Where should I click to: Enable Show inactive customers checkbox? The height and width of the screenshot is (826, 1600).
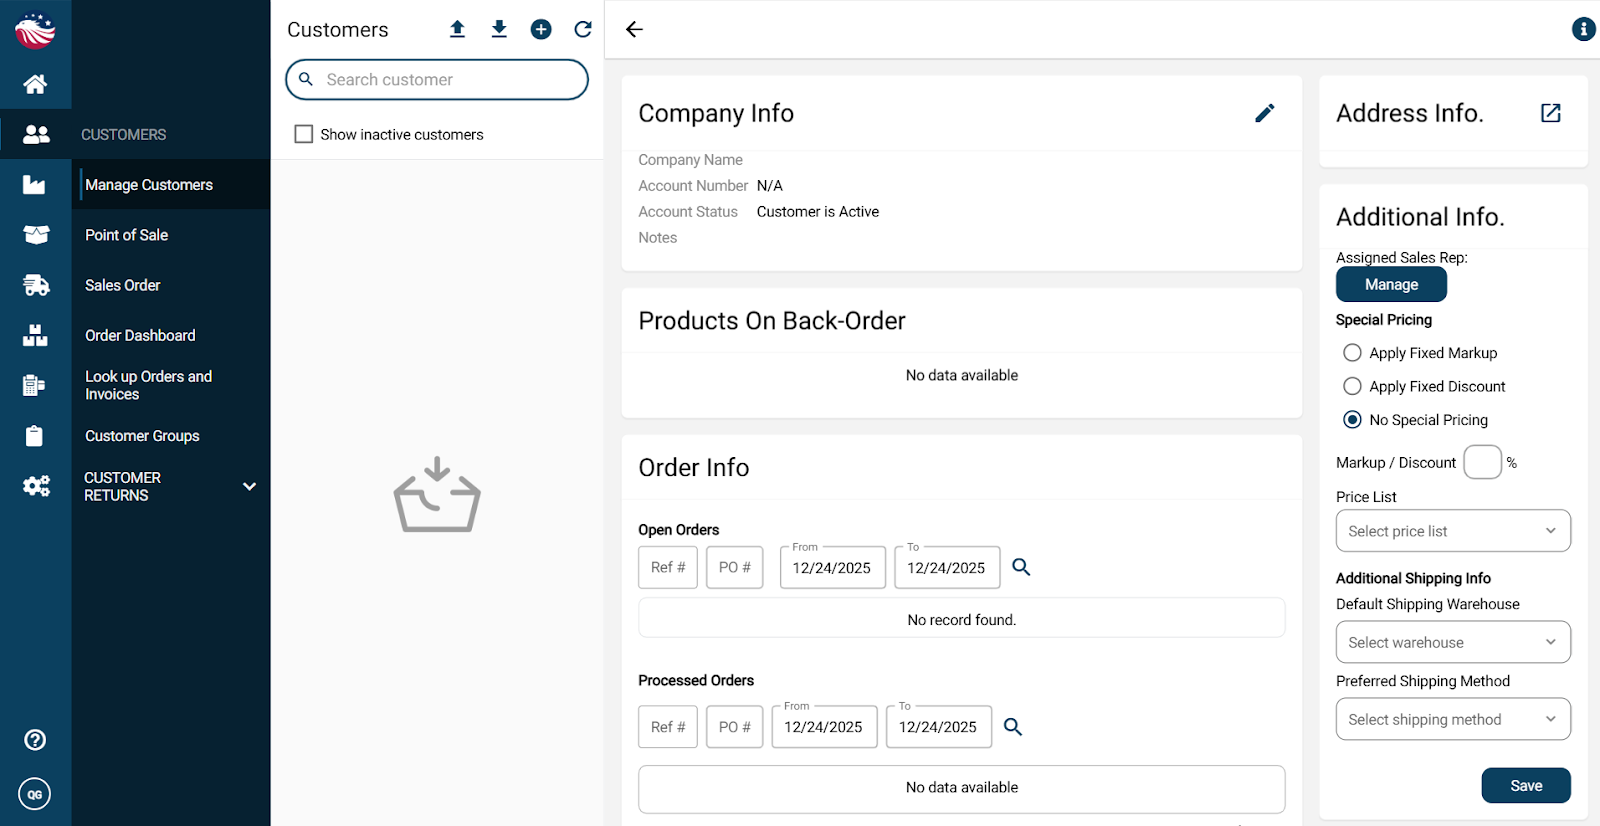[x=304, y=134]
